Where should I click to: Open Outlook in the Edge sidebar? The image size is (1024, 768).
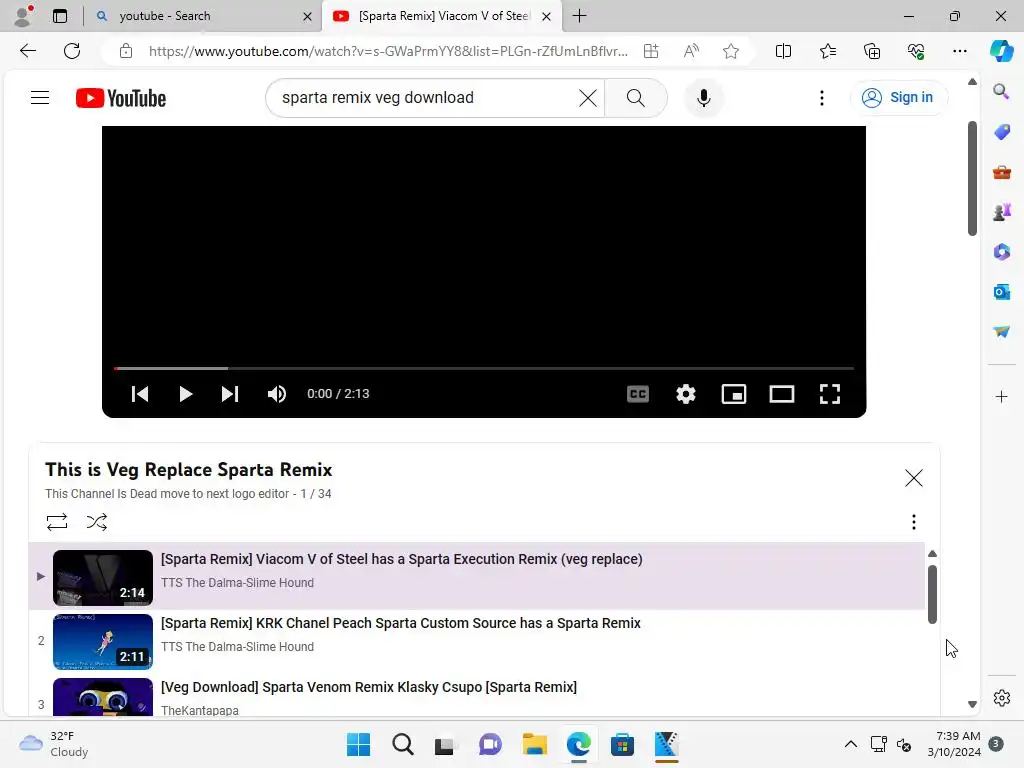click(1001, 292)
